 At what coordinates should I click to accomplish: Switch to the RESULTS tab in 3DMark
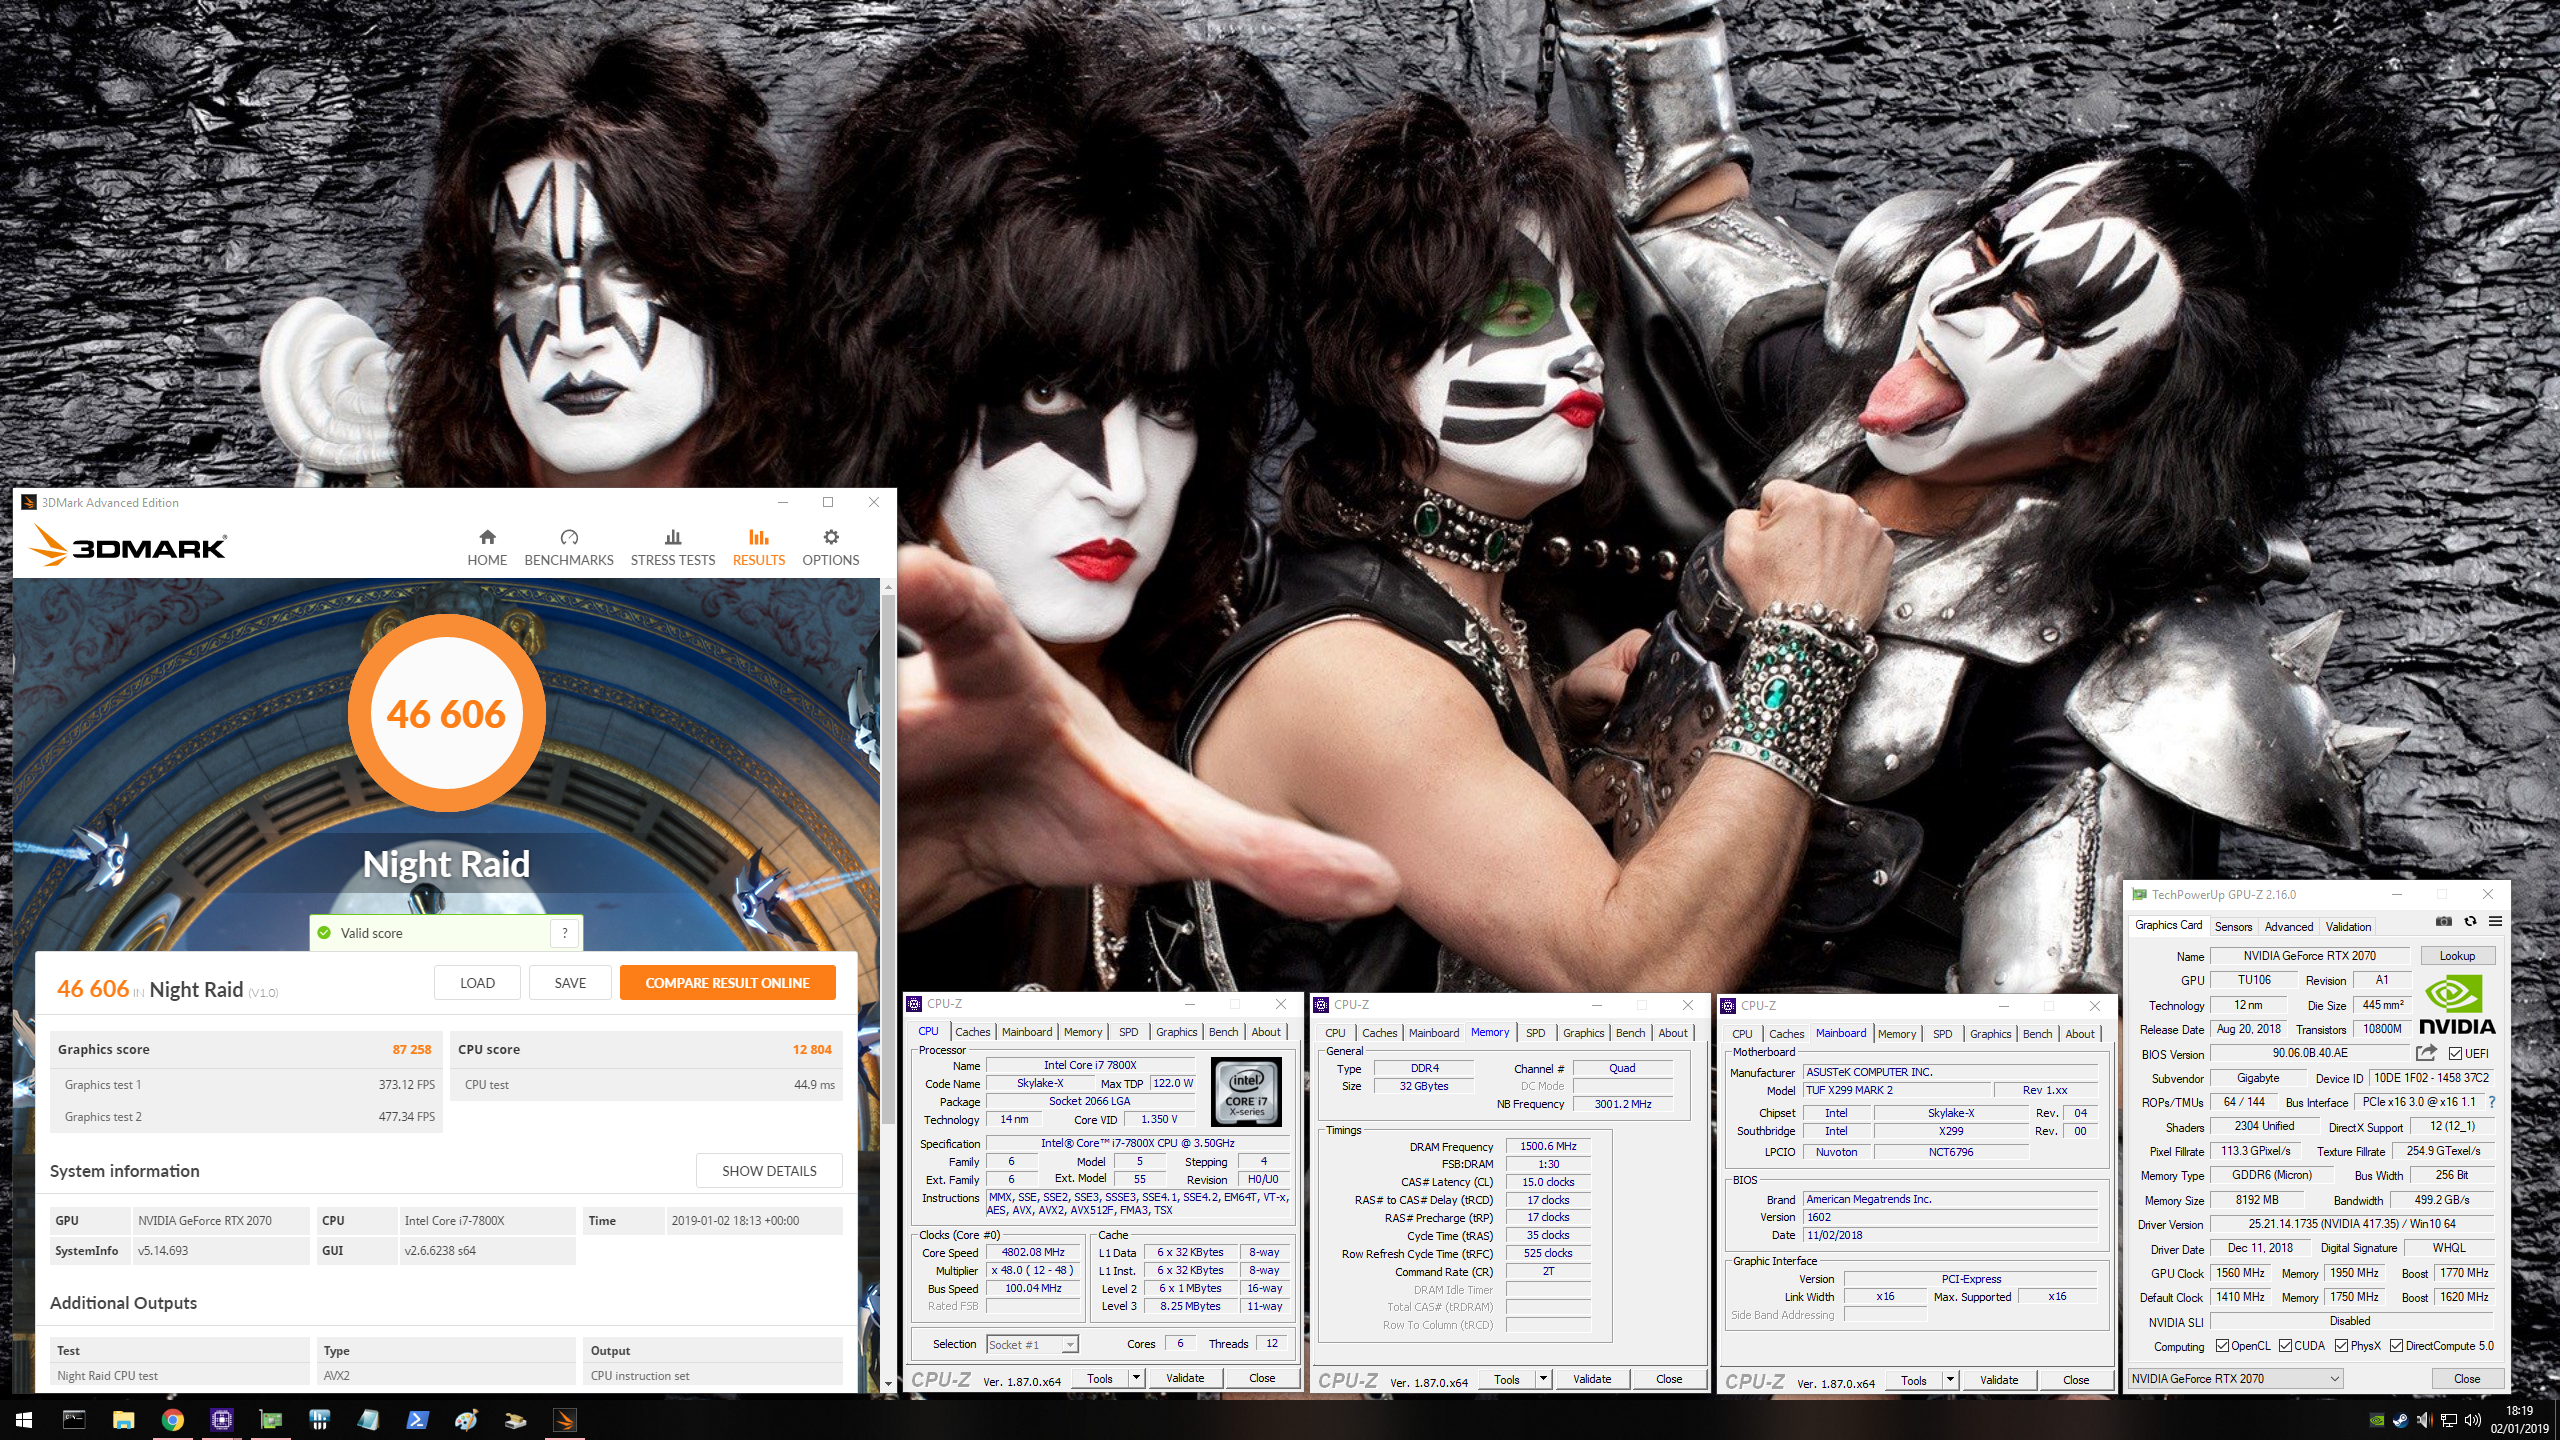759,548
